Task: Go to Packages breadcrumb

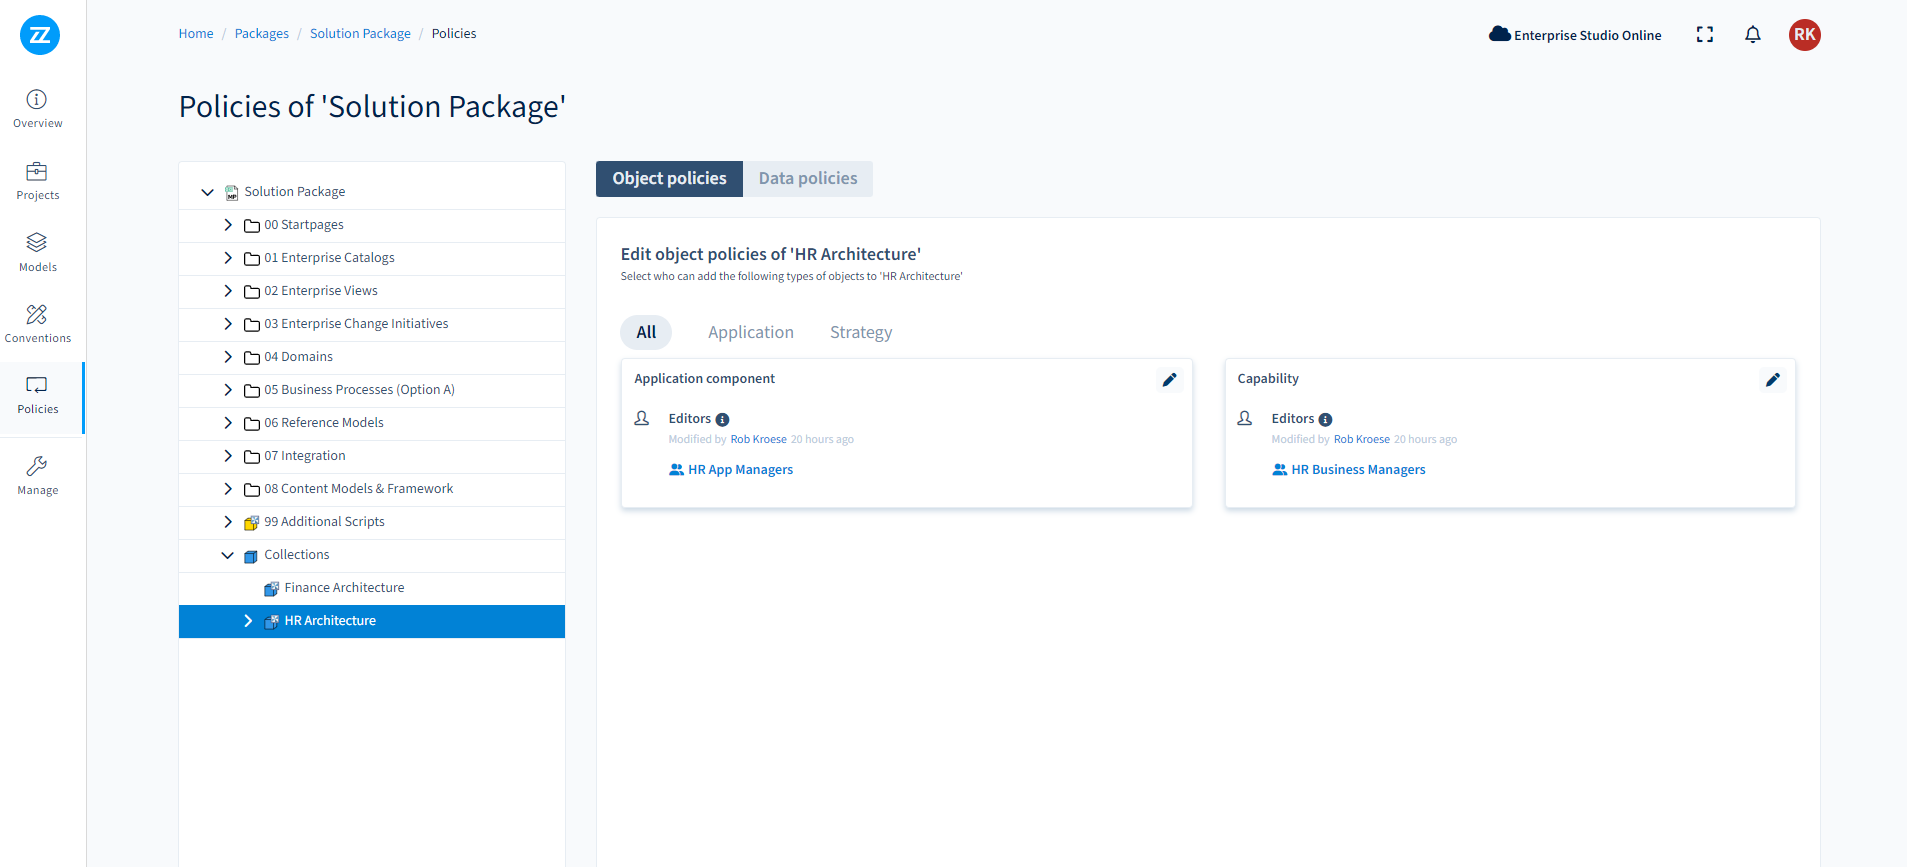Action: click(x=262, y=33)
